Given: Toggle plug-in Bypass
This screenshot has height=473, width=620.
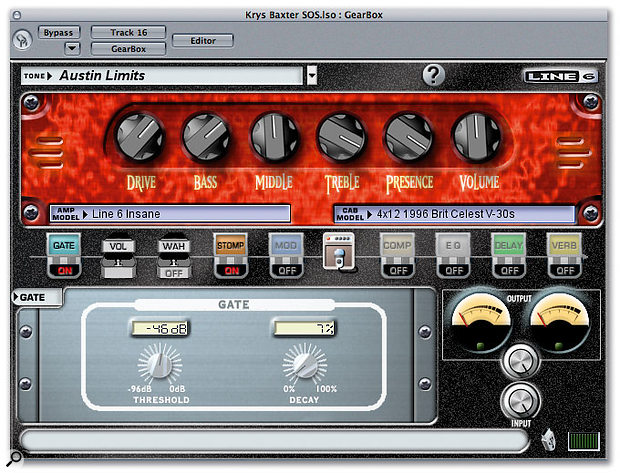Looking at the screenshot, I should pyautogui.click(x=59, y=32).
